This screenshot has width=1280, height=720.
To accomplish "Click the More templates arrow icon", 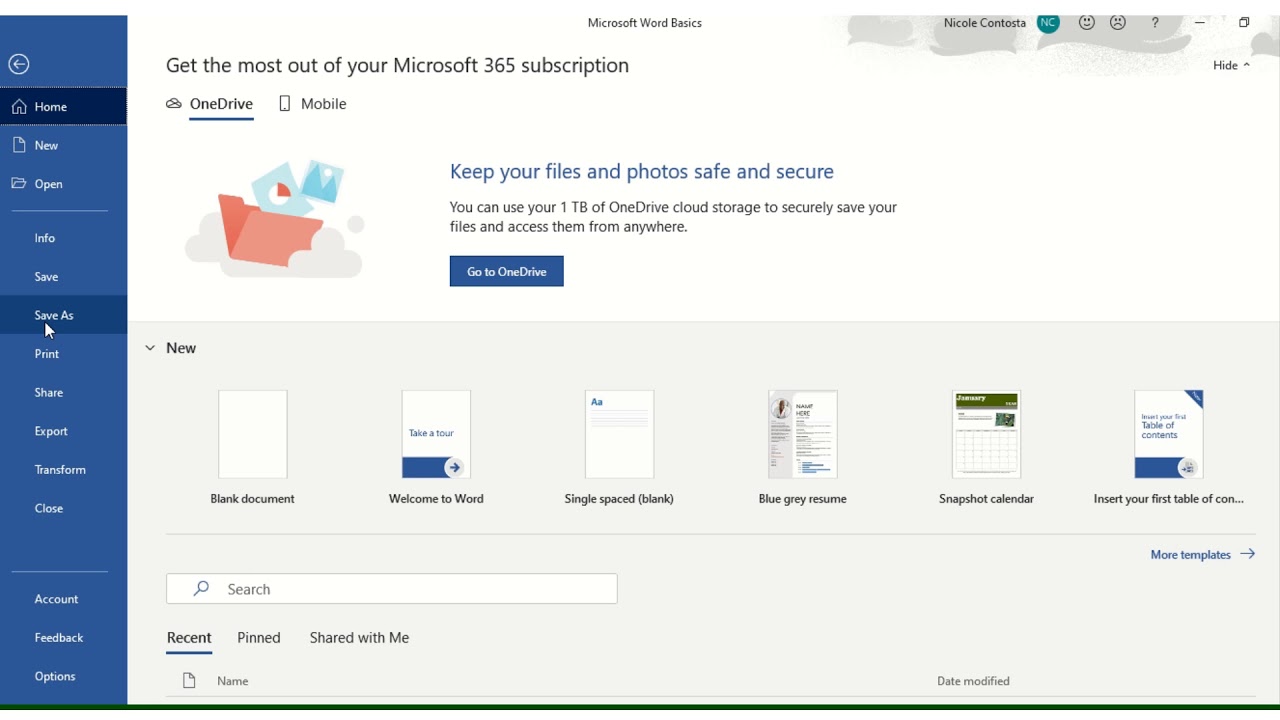I will [1247, 554].
